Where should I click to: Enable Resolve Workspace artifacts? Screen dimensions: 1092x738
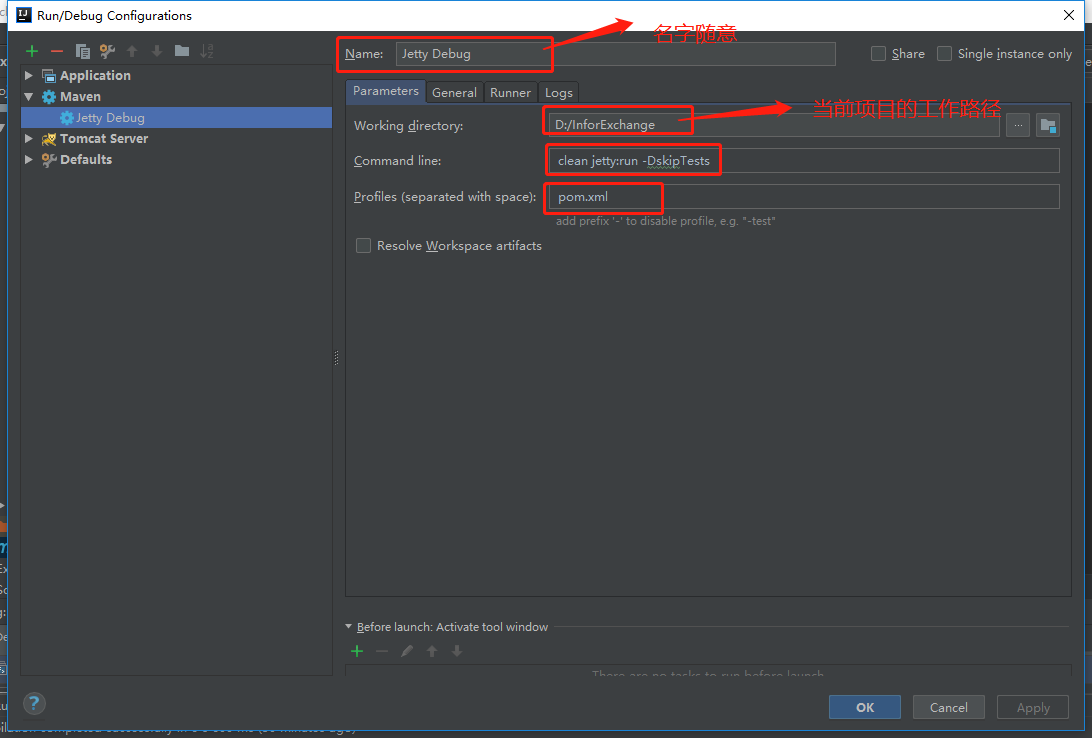click(x=363, y=245)
